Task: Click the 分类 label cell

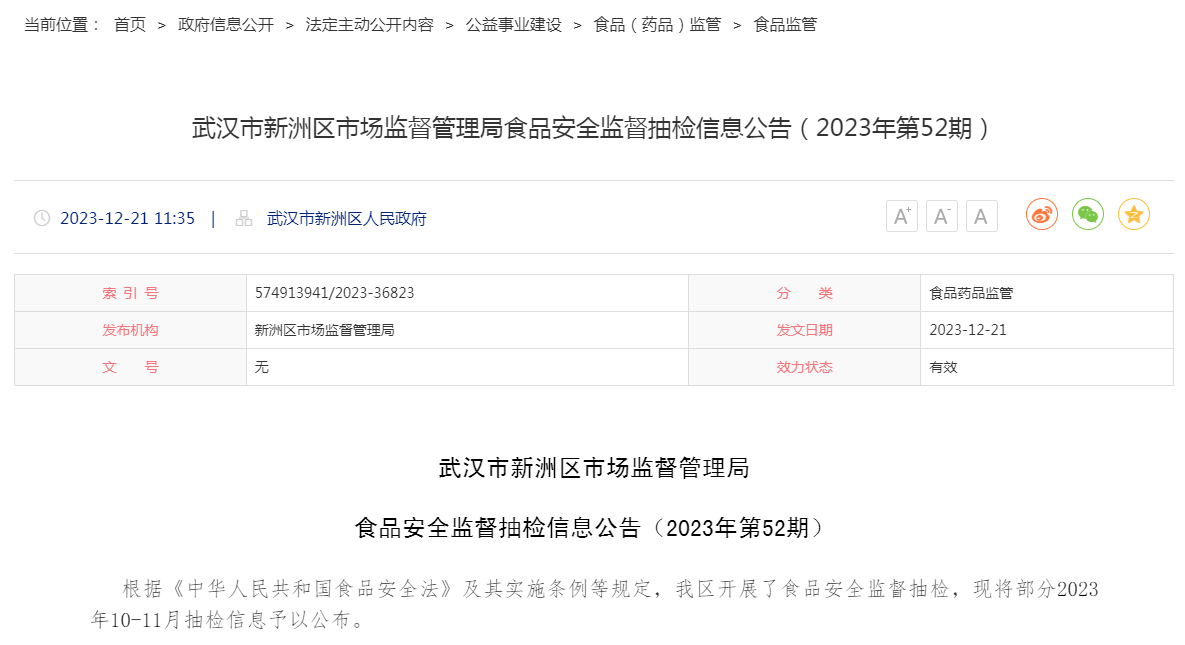Action: coord(804,293)
